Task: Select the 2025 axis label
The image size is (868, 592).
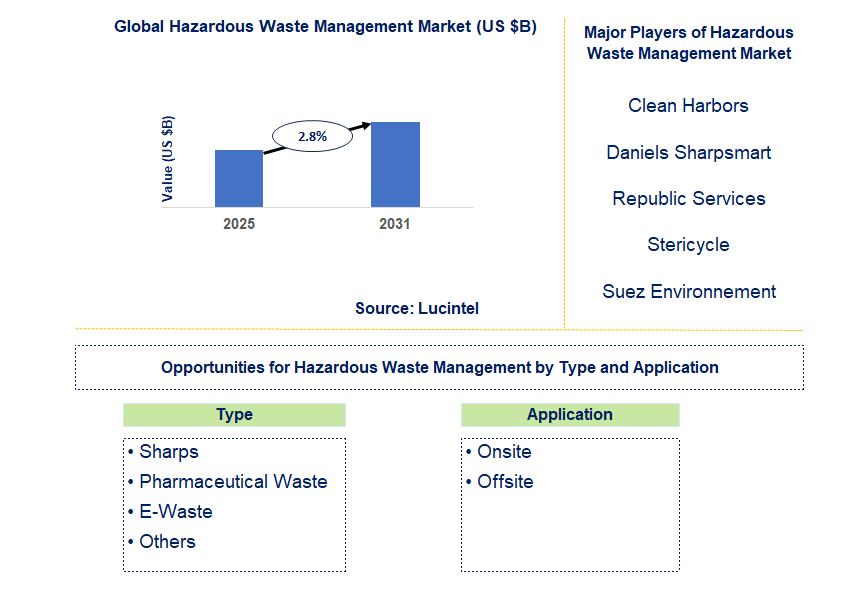Action: tap(239, 224)
